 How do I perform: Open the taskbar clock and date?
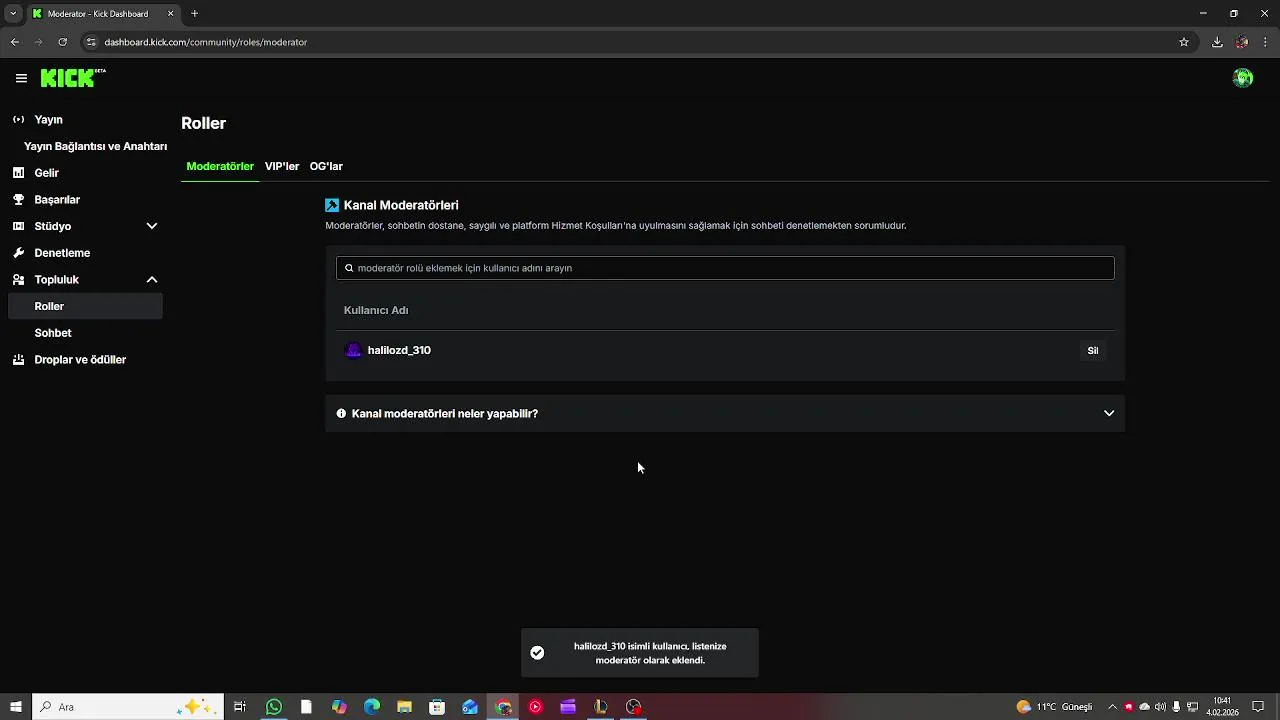[x=1222, y=707]
